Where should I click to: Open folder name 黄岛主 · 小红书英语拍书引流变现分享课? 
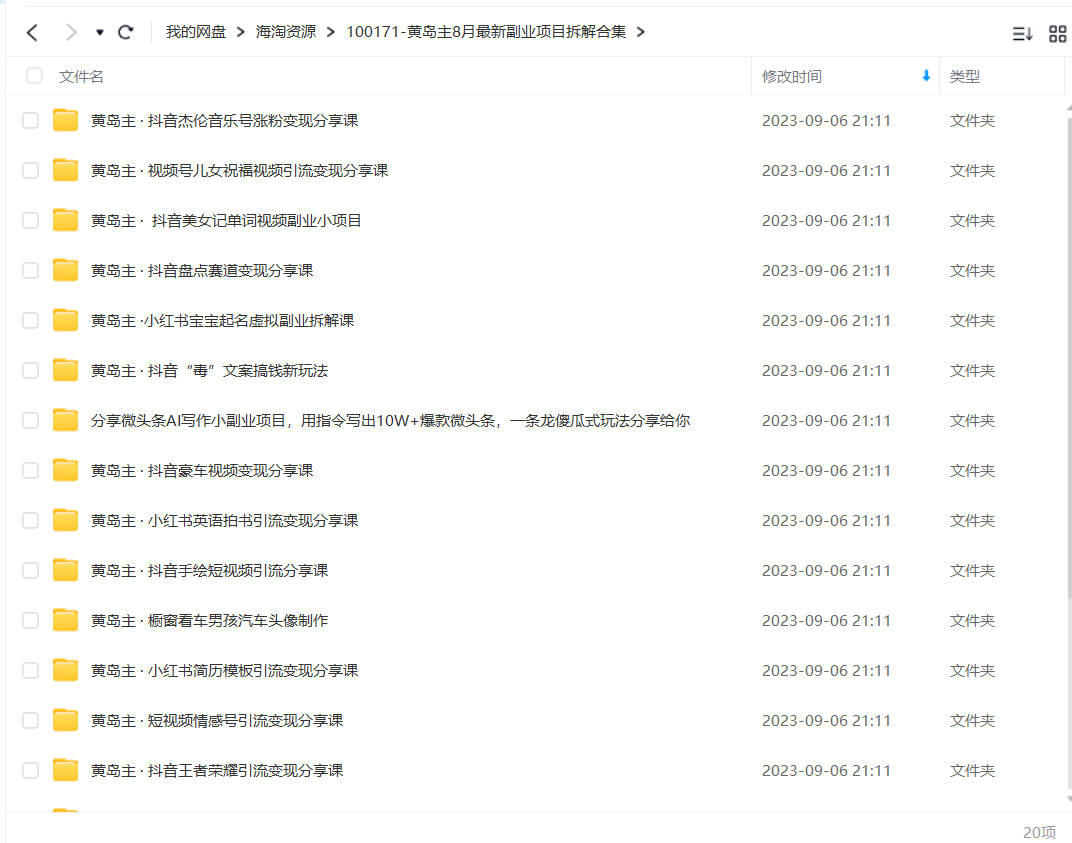coord(225,520)
